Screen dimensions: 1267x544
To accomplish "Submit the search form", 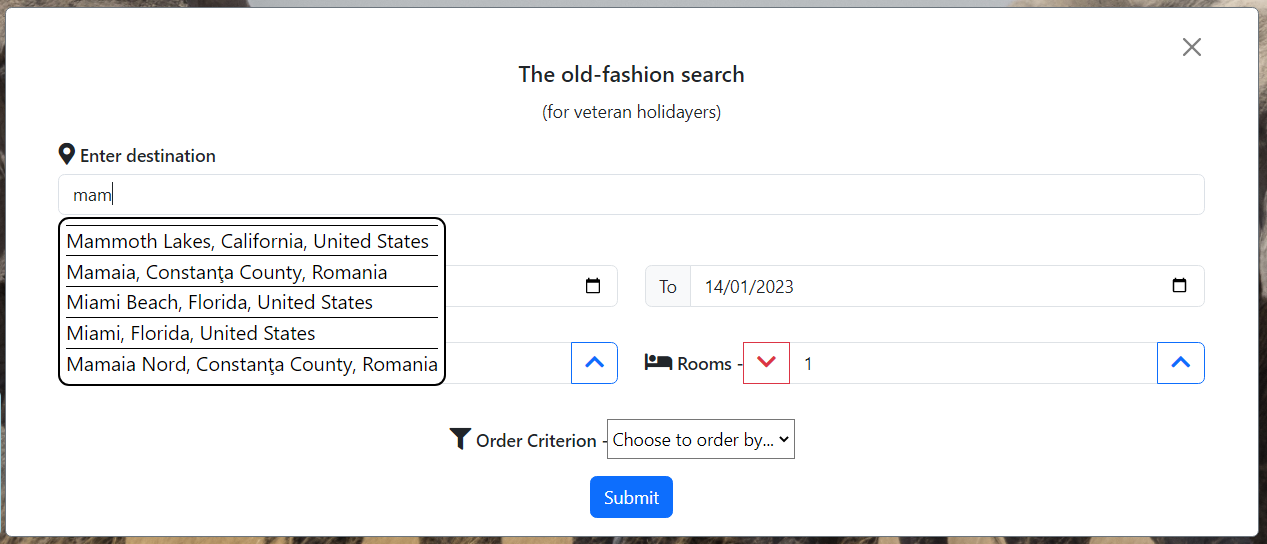I will 631,497.
